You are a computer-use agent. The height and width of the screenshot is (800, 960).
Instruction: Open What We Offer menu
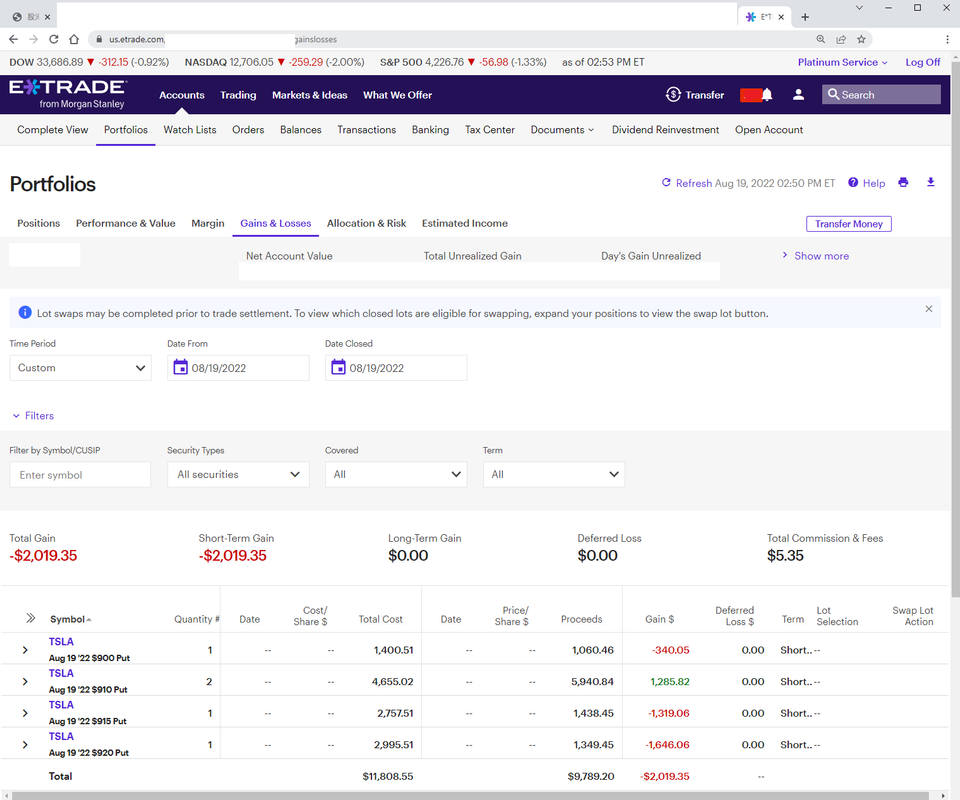pyautogui.click(x=397, y=95)
